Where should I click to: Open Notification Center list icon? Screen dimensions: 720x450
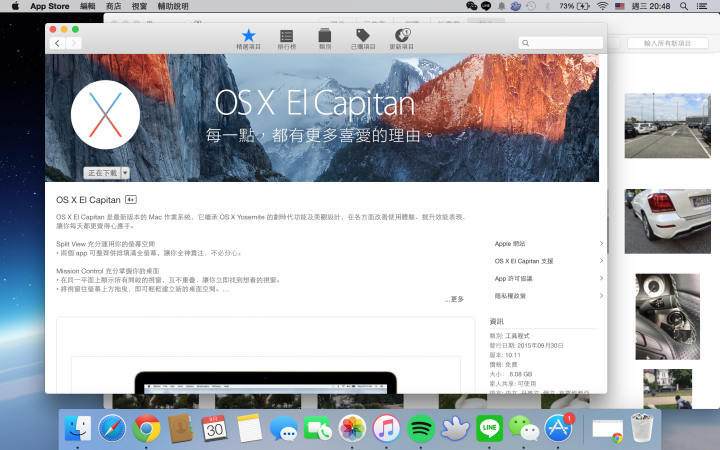[x=702, y=6]
